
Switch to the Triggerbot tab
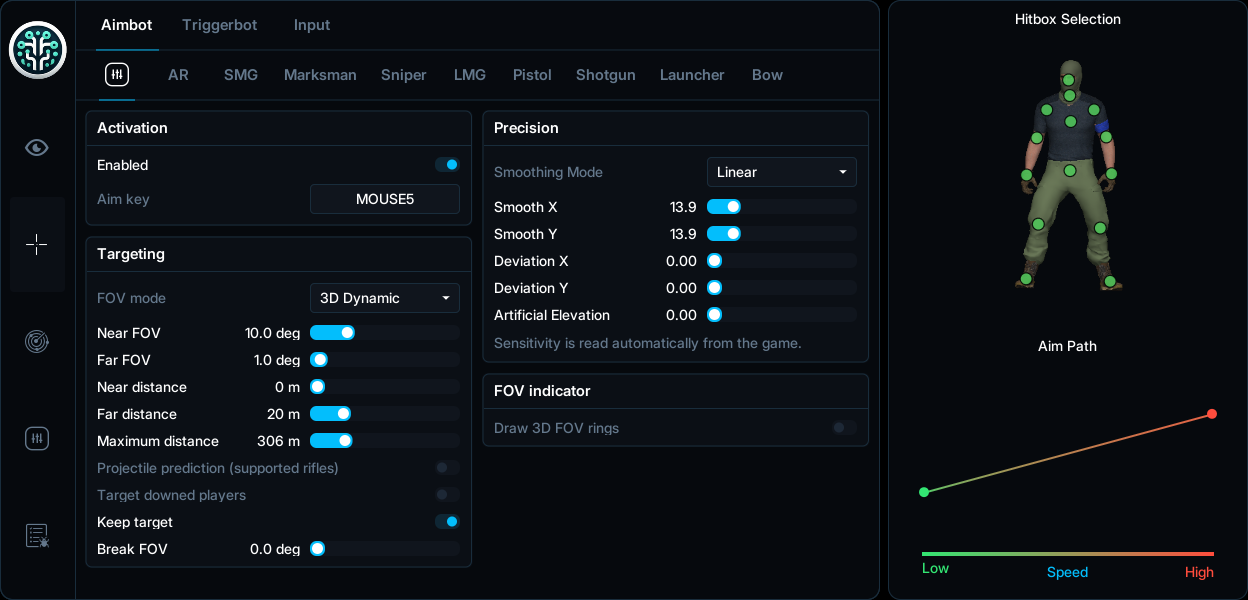pyautogui.click(x=220, y=25)
